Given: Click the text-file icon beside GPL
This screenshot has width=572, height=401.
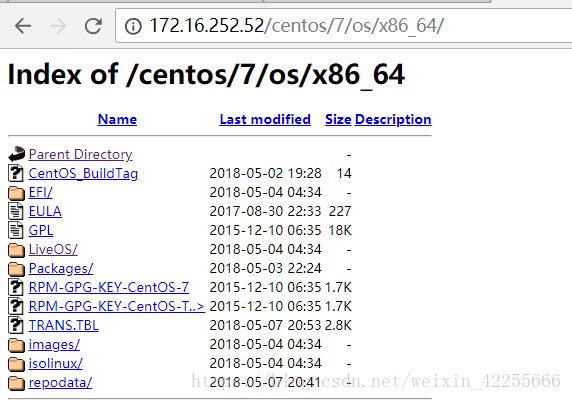Looking at the screenshot, I should 16,230.
